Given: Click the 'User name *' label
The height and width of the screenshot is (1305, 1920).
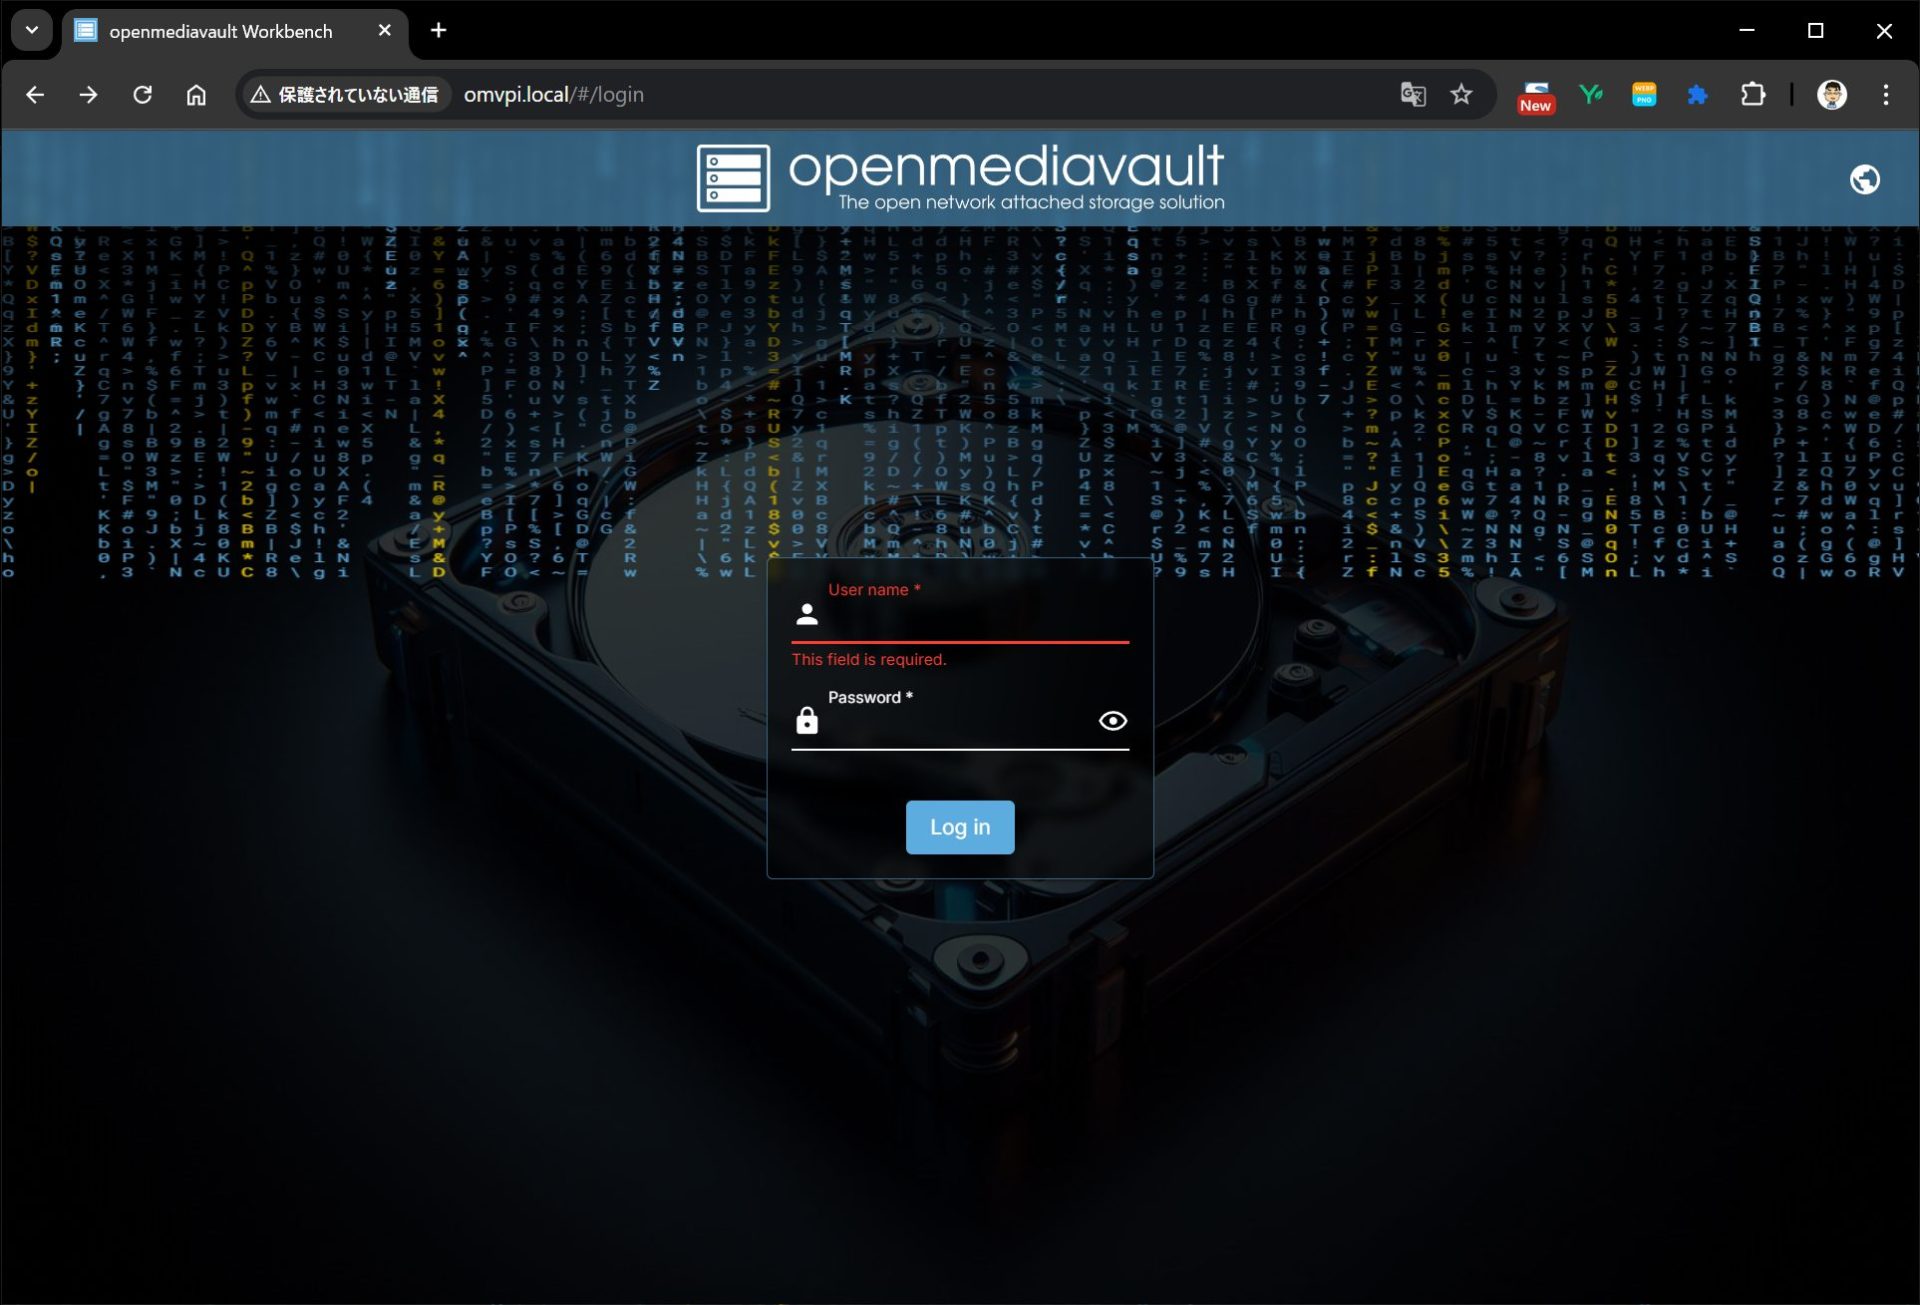Looking at the screenshot, I should click(874, 590).
